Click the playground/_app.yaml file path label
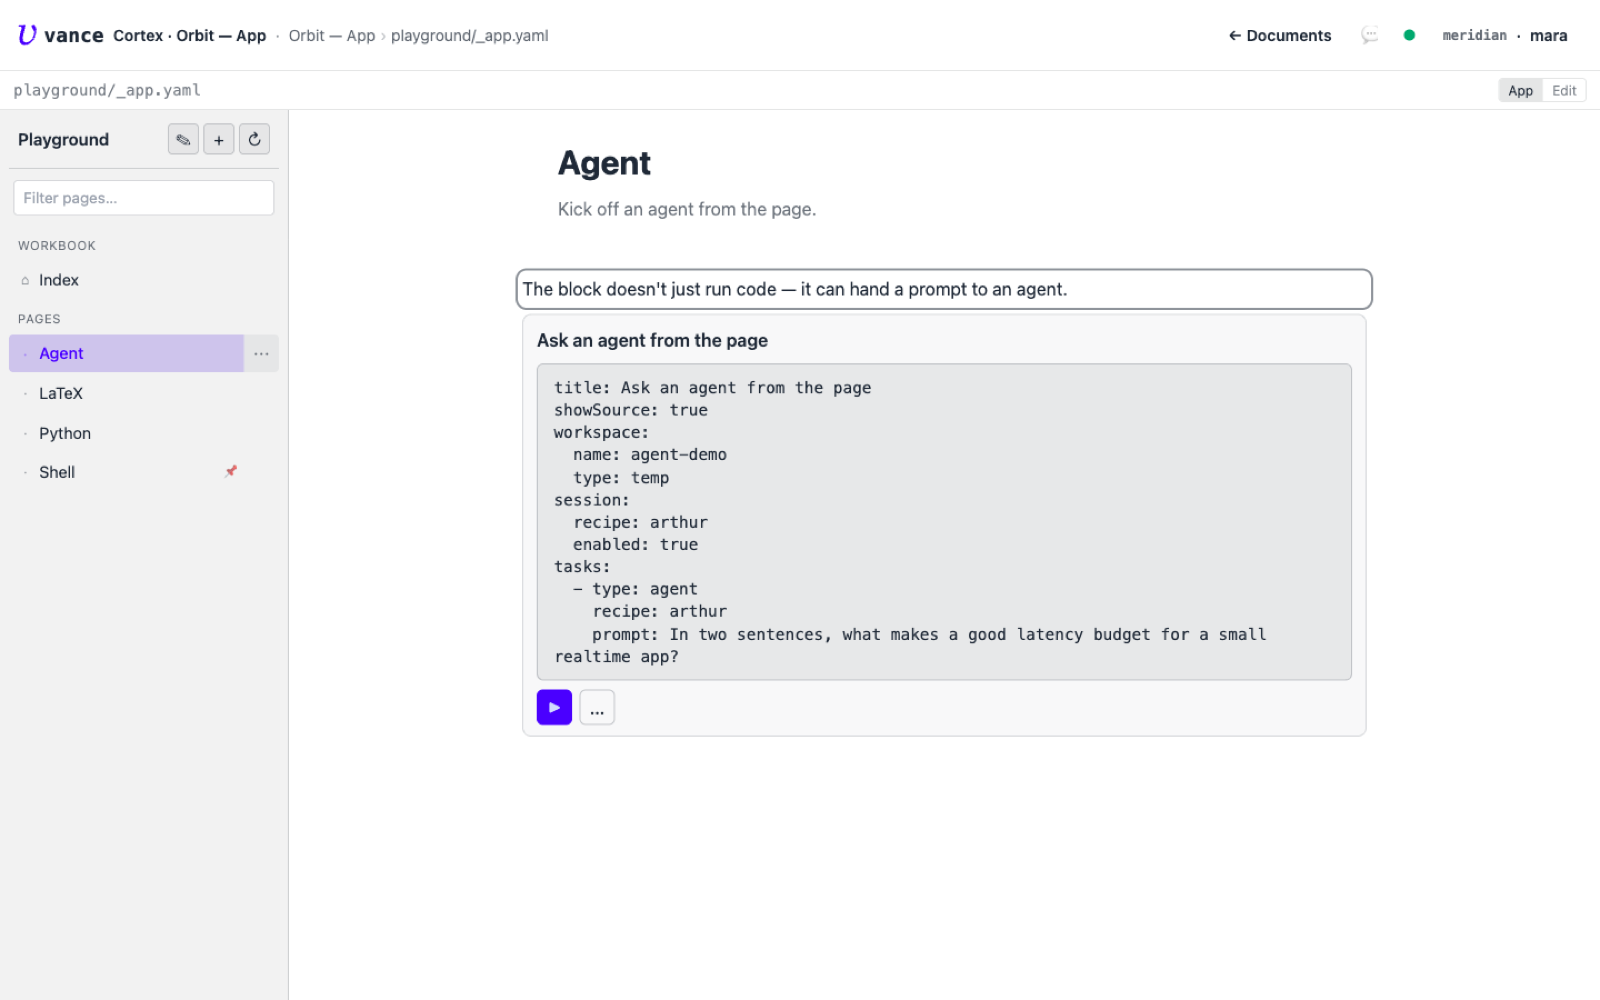Viewport: 1600px width, 1000px height. point(107,90)
